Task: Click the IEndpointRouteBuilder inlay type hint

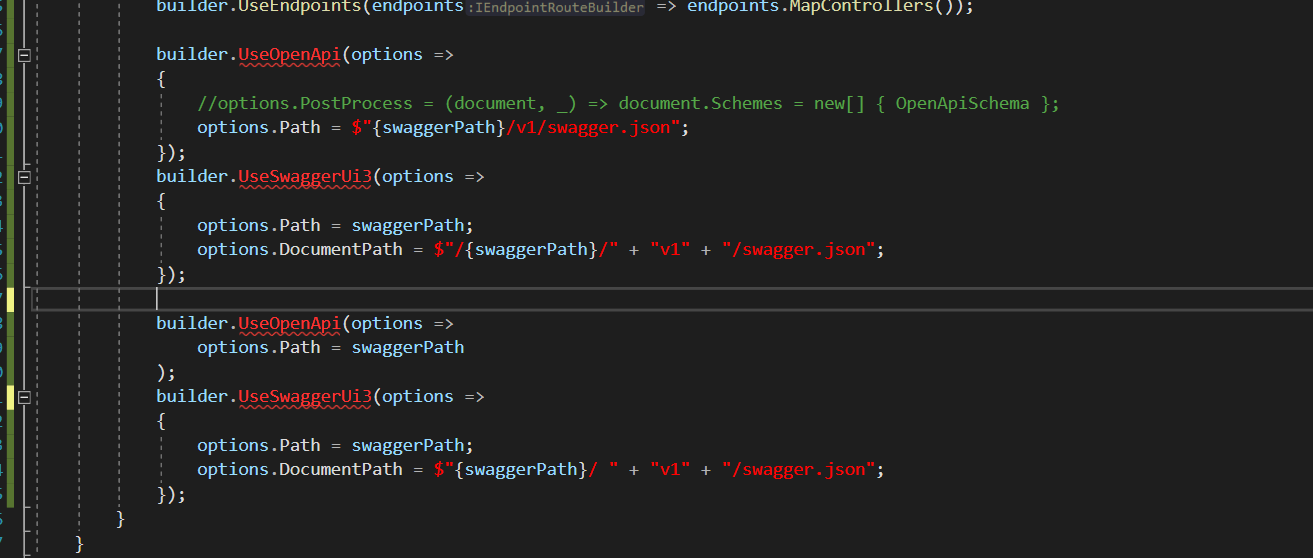Action: pos(555,6)
